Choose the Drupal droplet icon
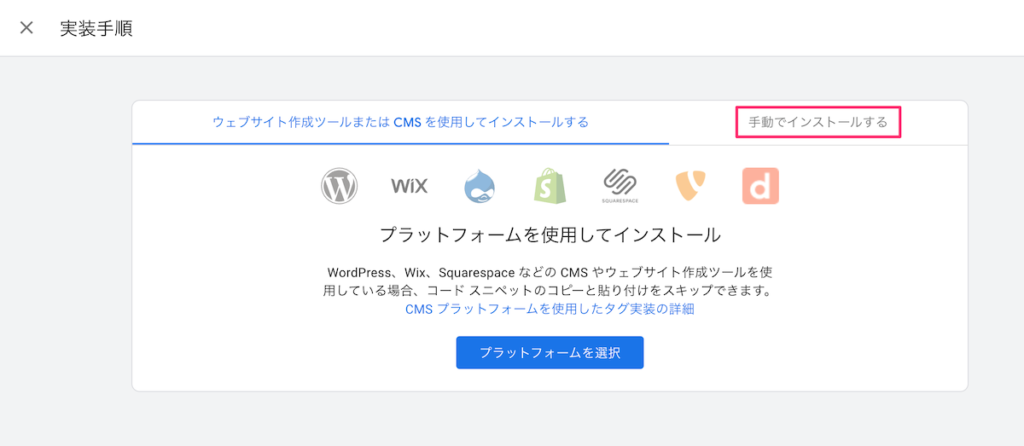Image resolution: width=1024 pixels, height=446 pixels. (480, 186)
